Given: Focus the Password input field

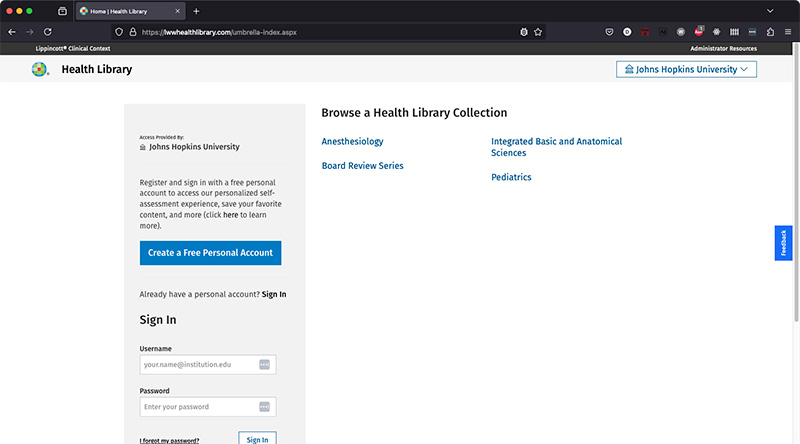Looking at the screenshot, I should (208, 407).
